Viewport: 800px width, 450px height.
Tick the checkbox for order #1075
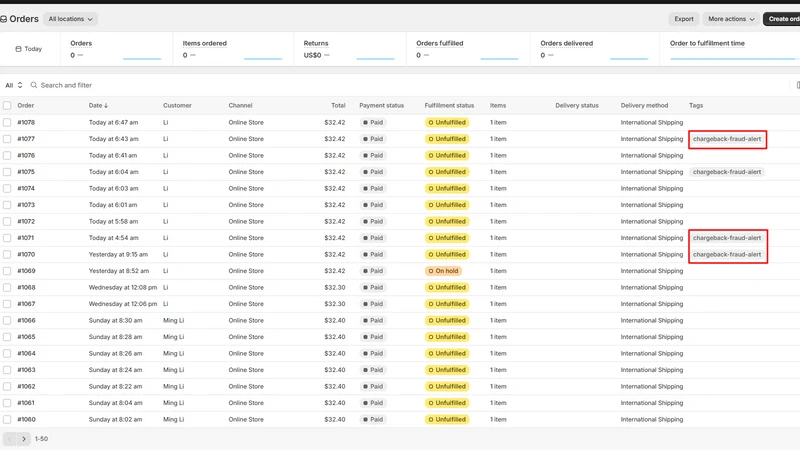[7, 172]
